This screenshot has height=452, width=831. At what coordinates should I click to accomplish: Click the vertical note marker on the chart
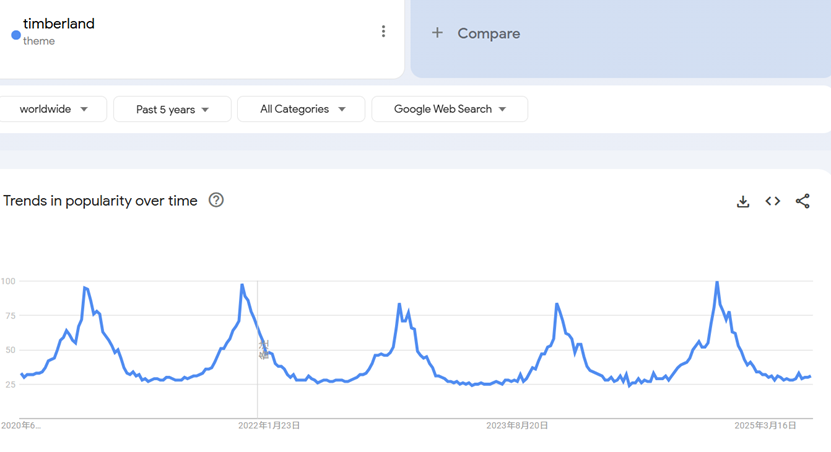click(263, 350)
